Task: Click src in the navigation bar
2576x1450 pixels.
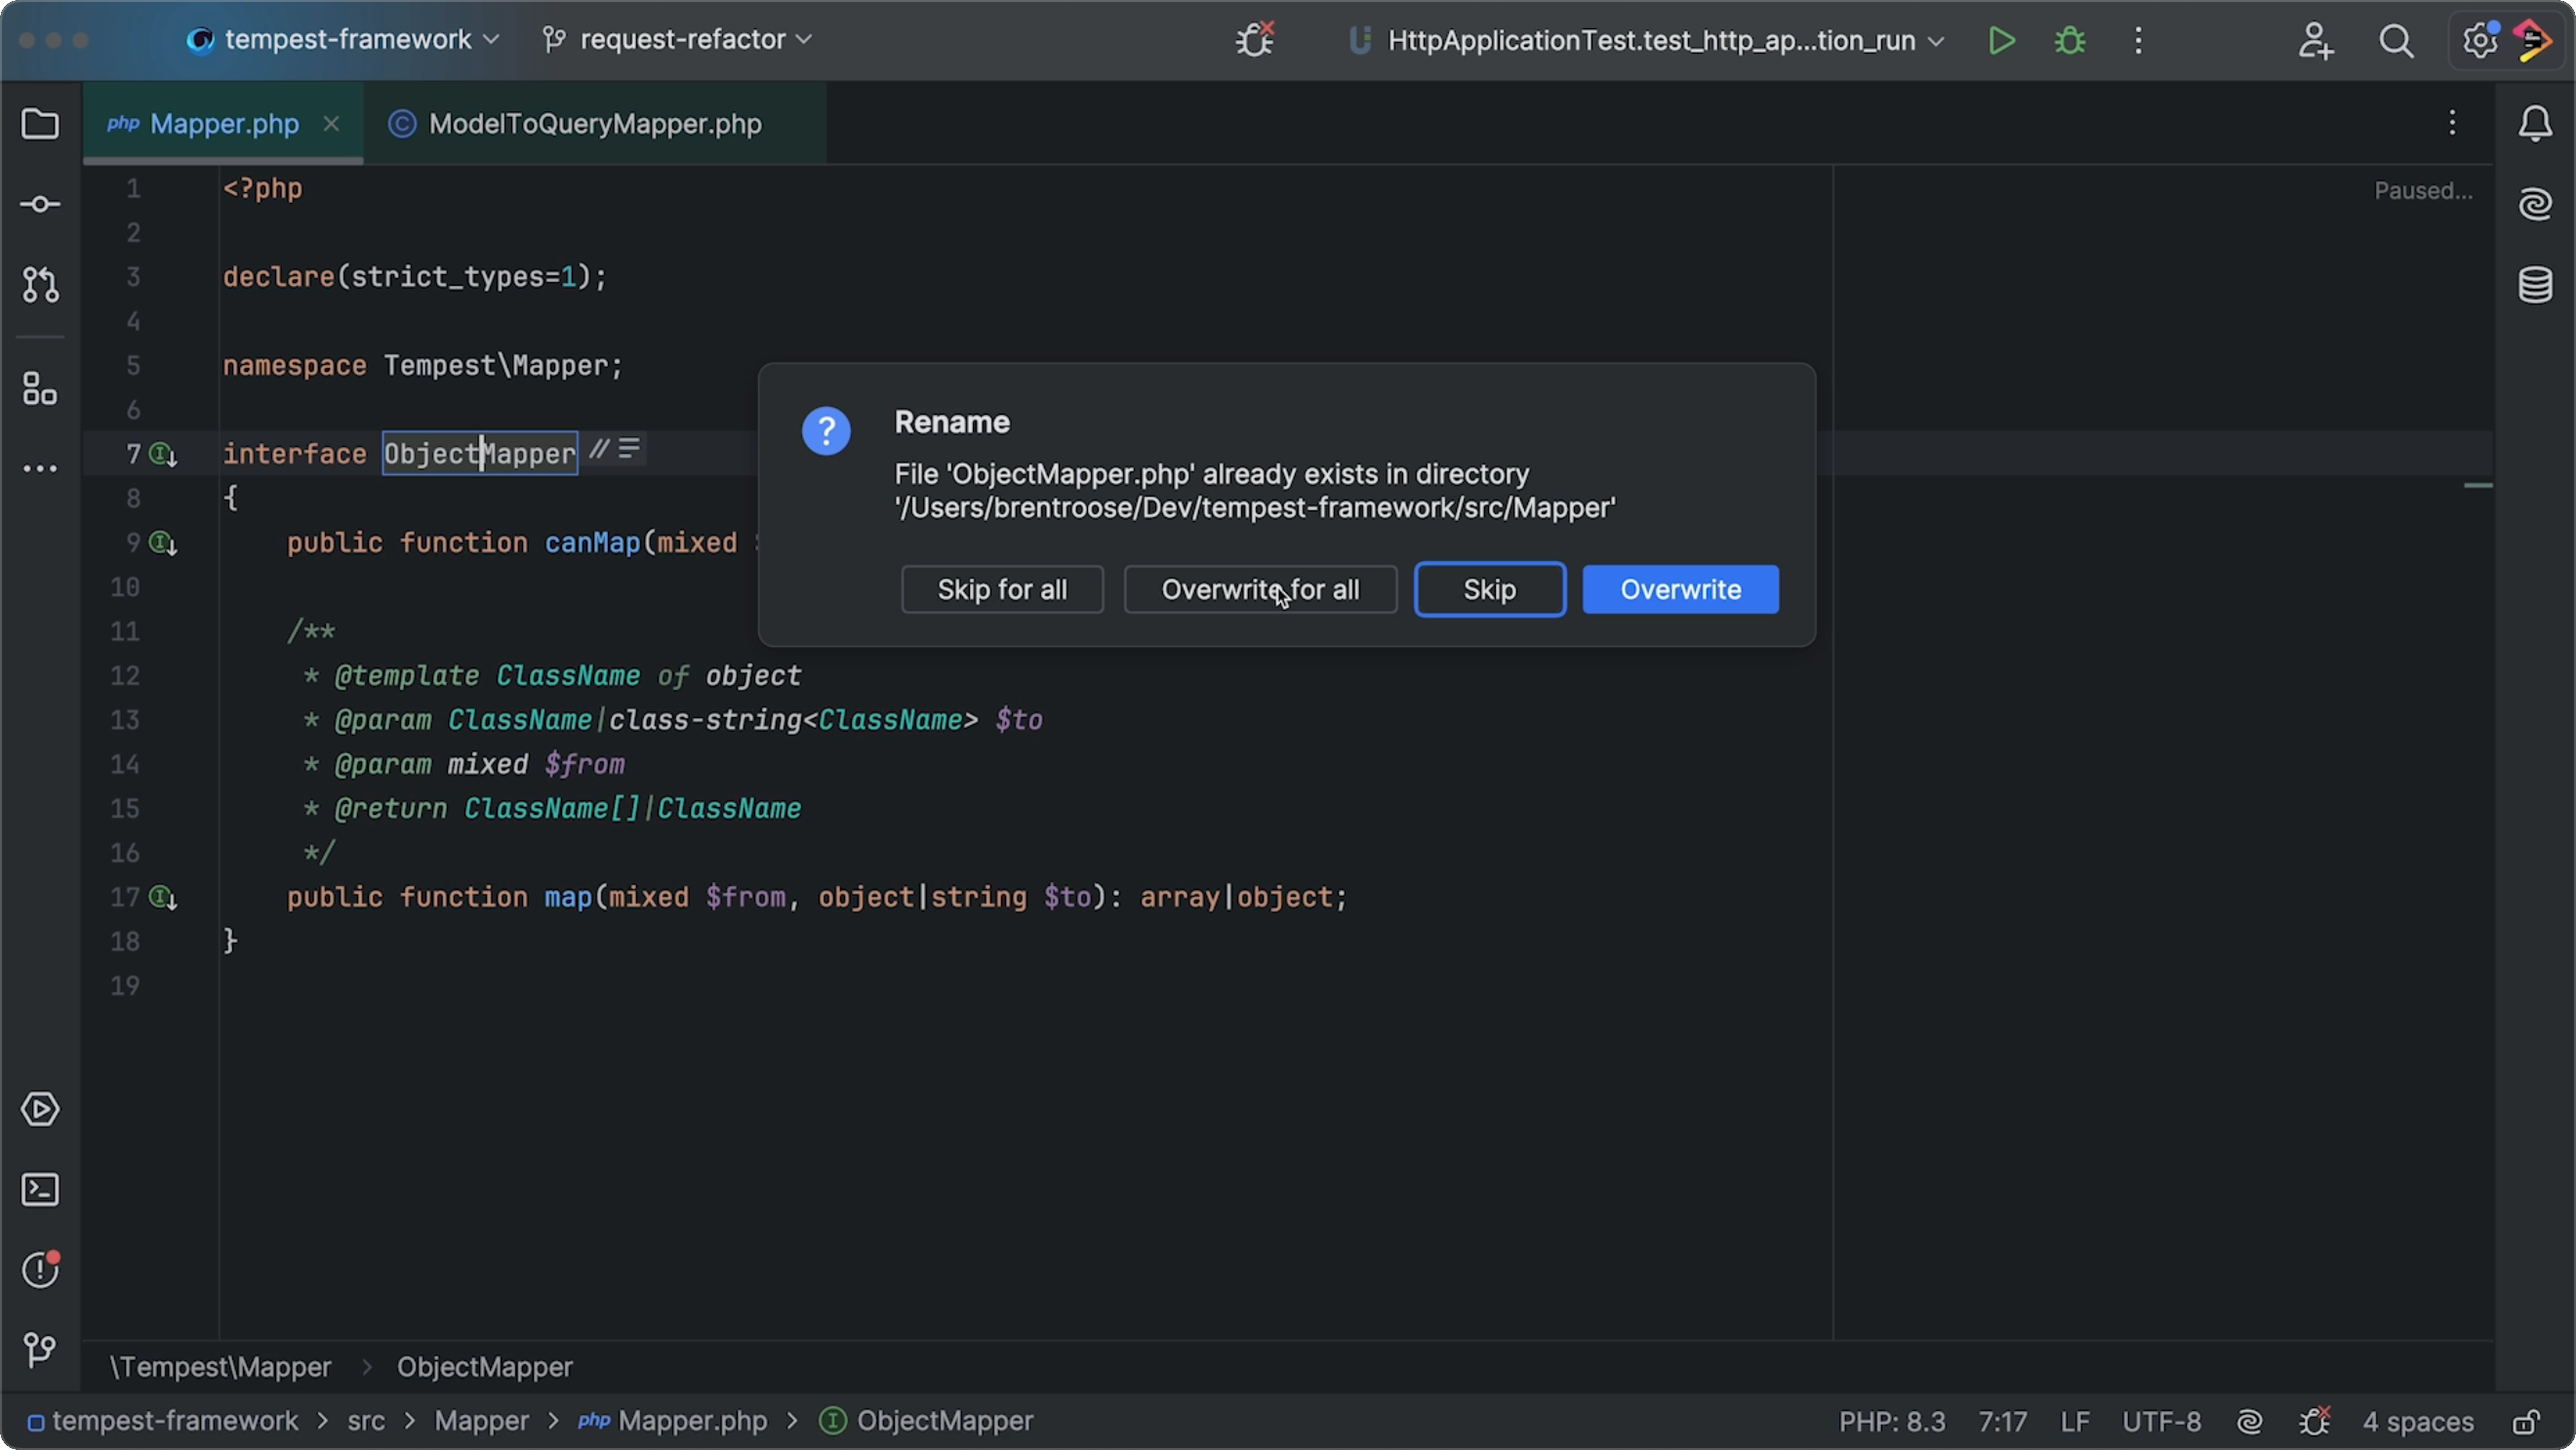Action: [x=366, y=1421]
